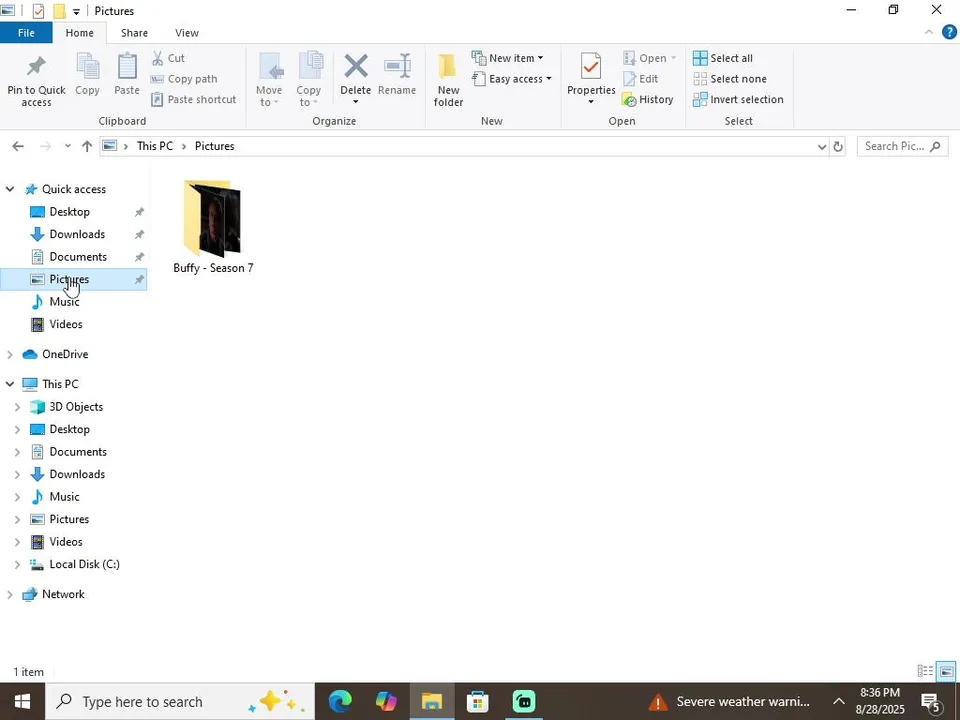Click Pictures in the address bar
Image resolution: width=960 pixels, height=720 pixels.
pos(214,146)
